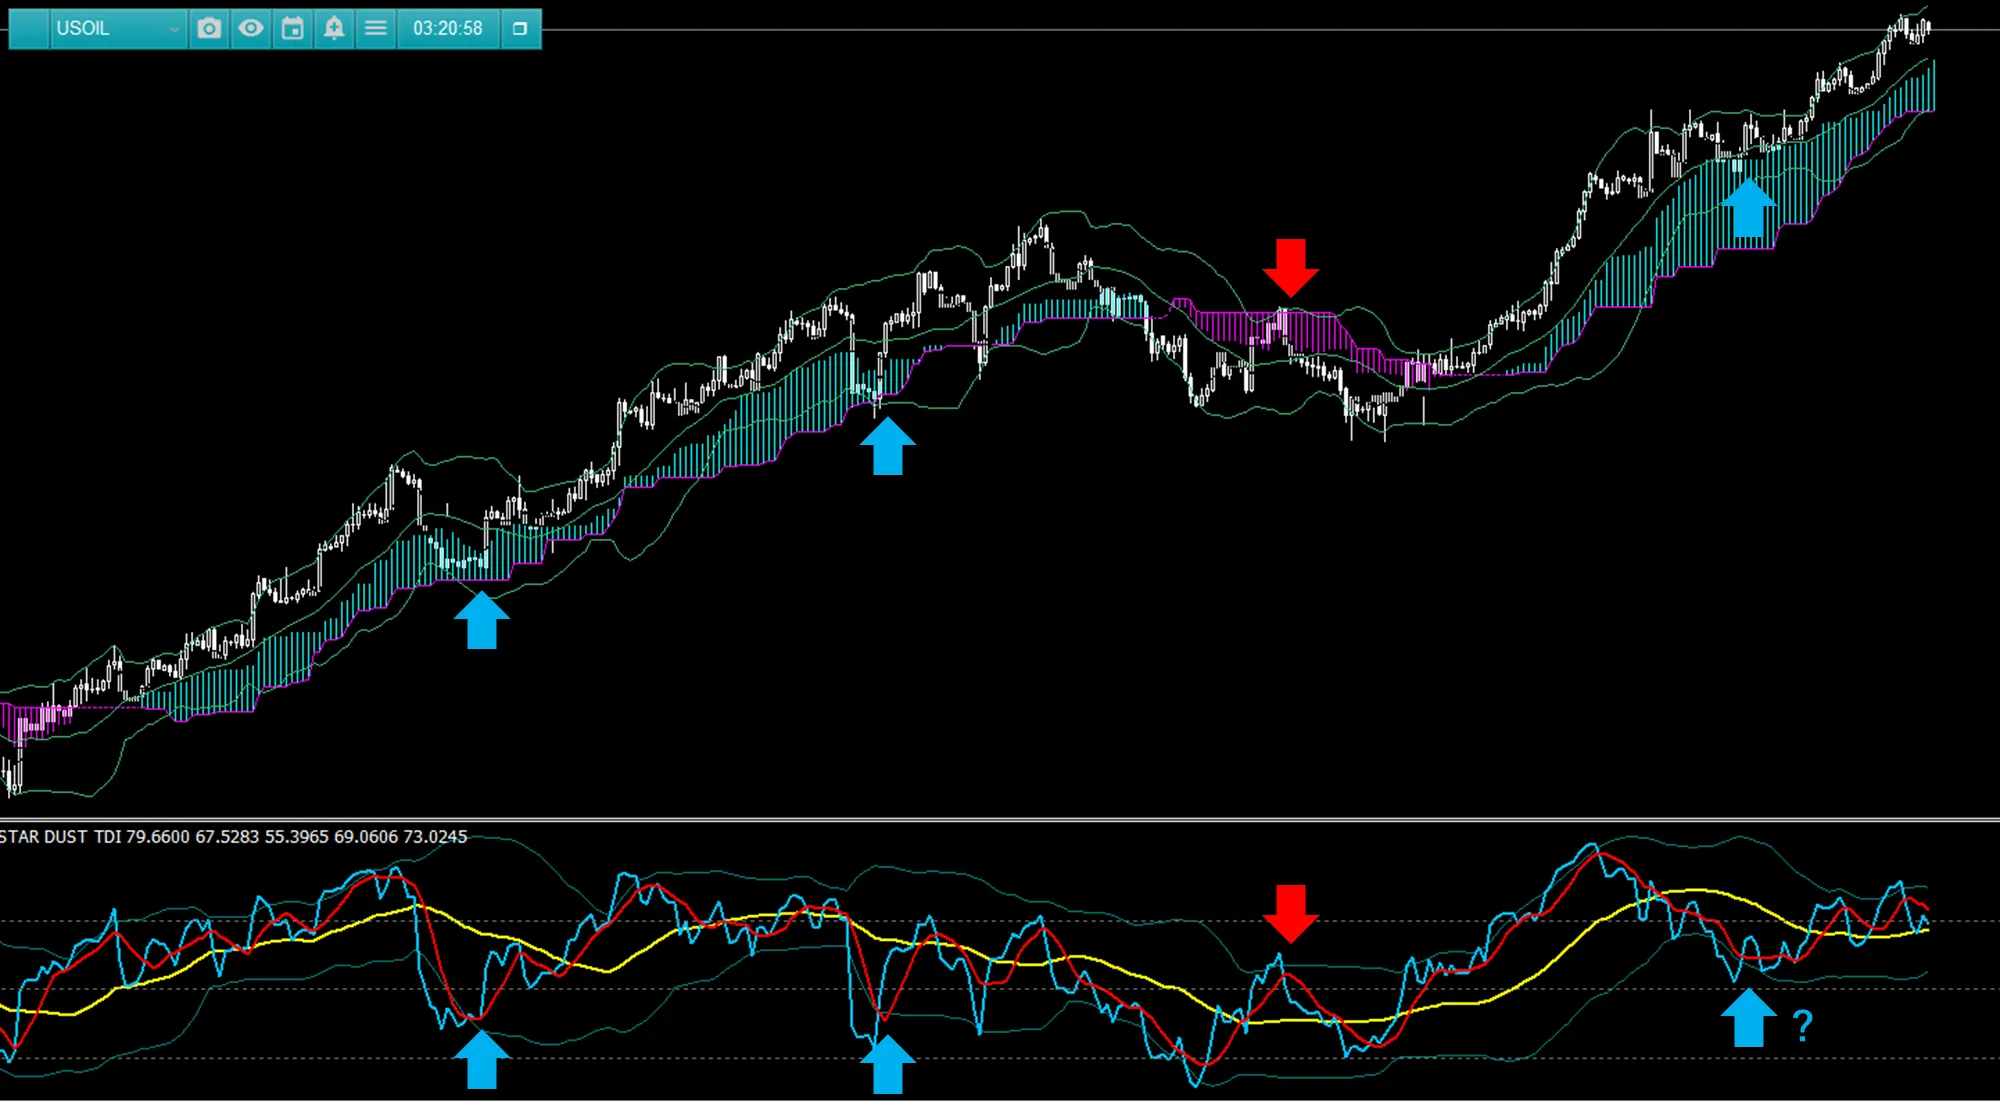This screenshot has height=1102, width=2000.
Task: Toggle the eye visibility icon
Action: tap(251, 29)
